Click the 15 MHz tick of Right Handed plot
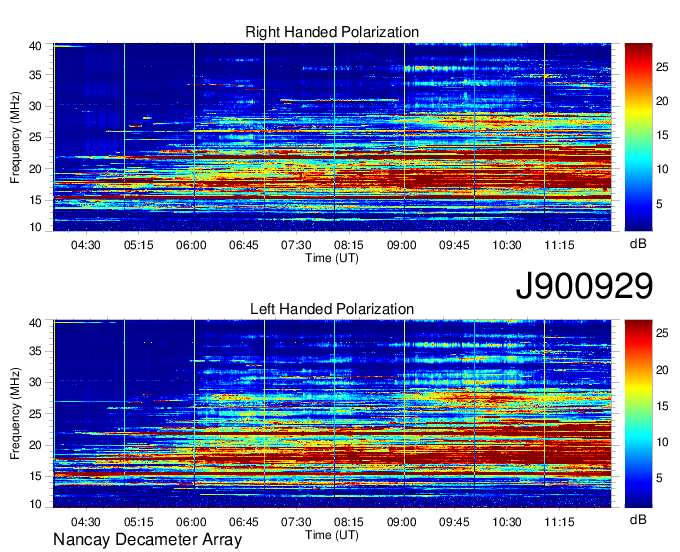The height and width of the screenshot is (552, 680). pos(35,200)
